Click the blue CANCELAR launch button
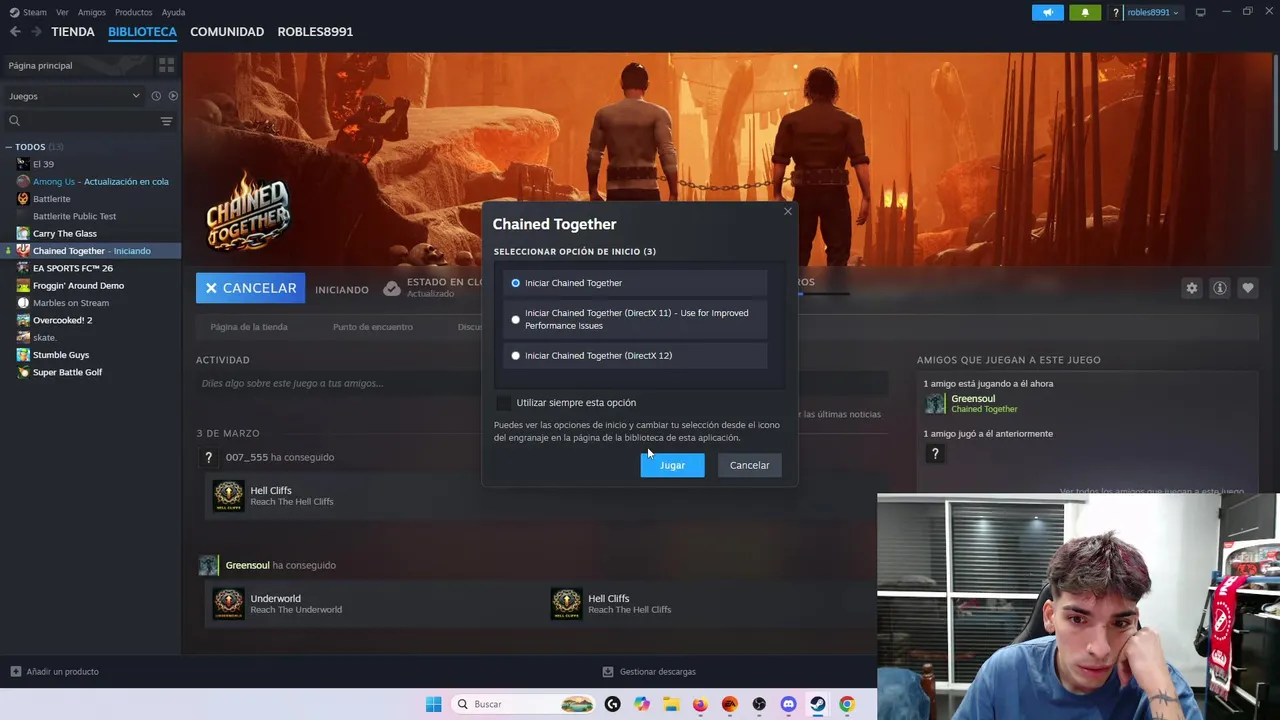 (250, 288)
